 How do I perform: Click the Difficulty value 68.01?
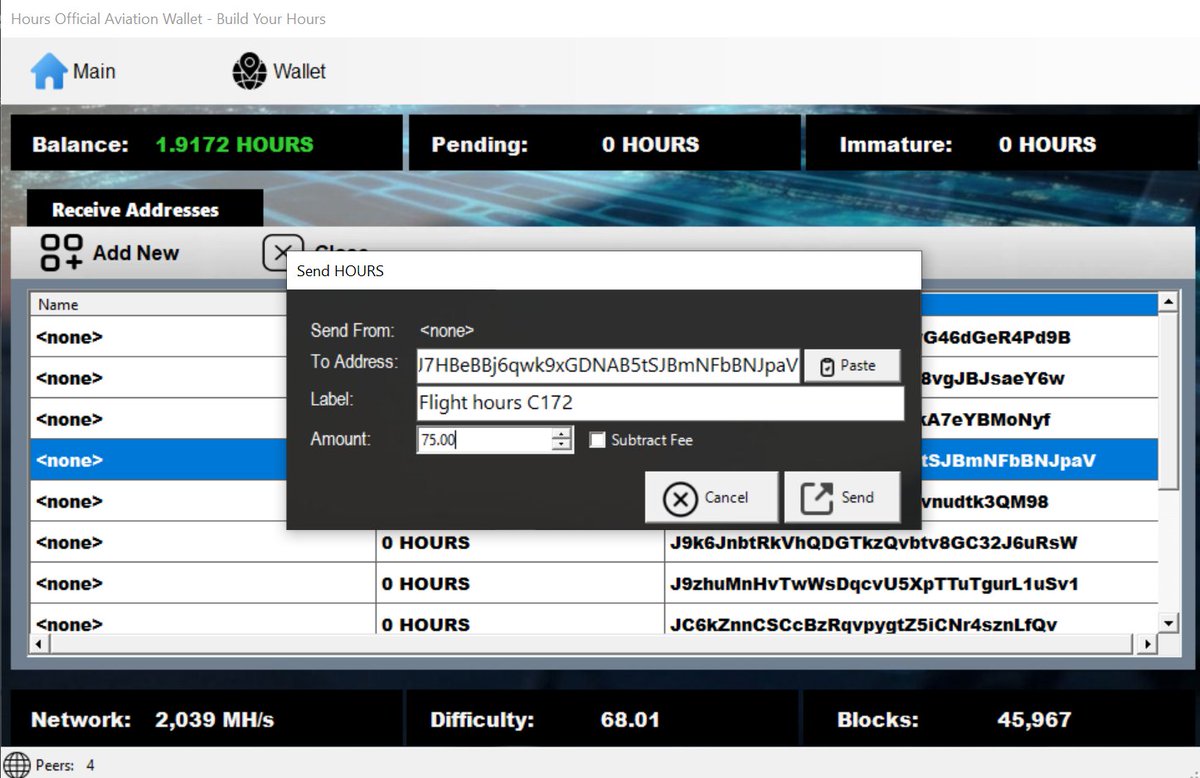pos(630,719)
